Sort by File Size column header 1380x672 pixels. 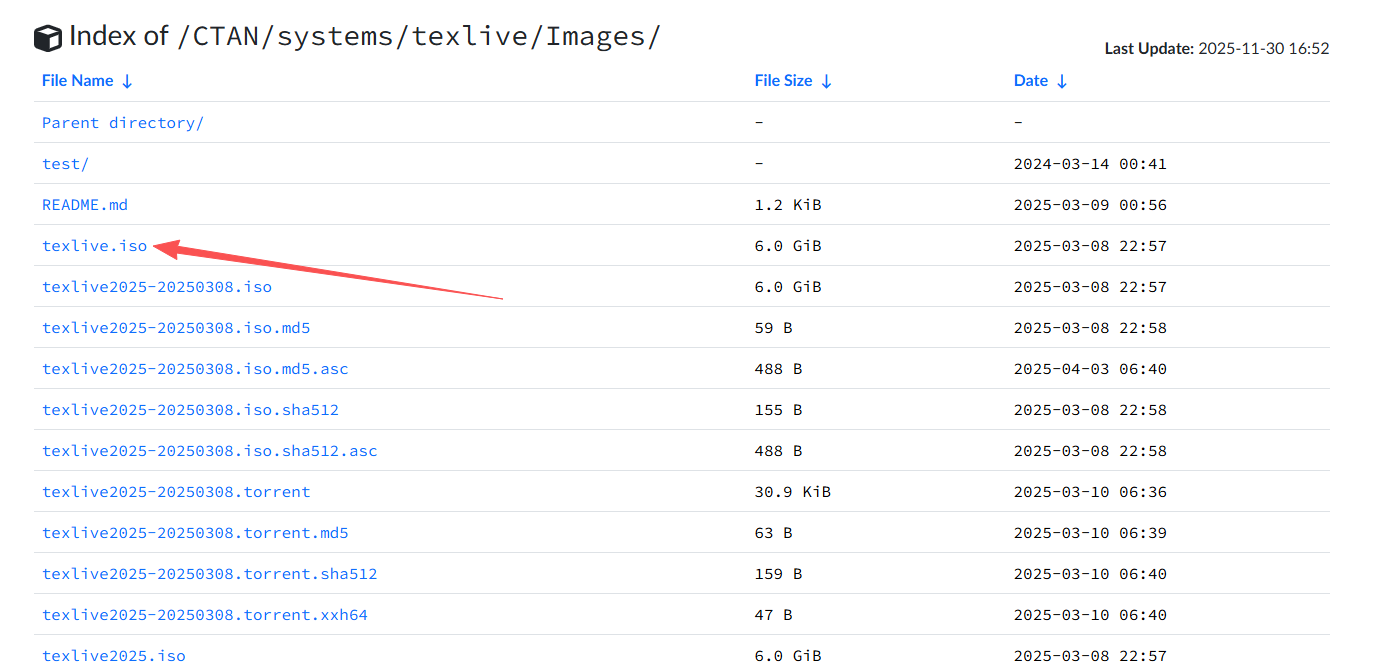tap(793, 81)
